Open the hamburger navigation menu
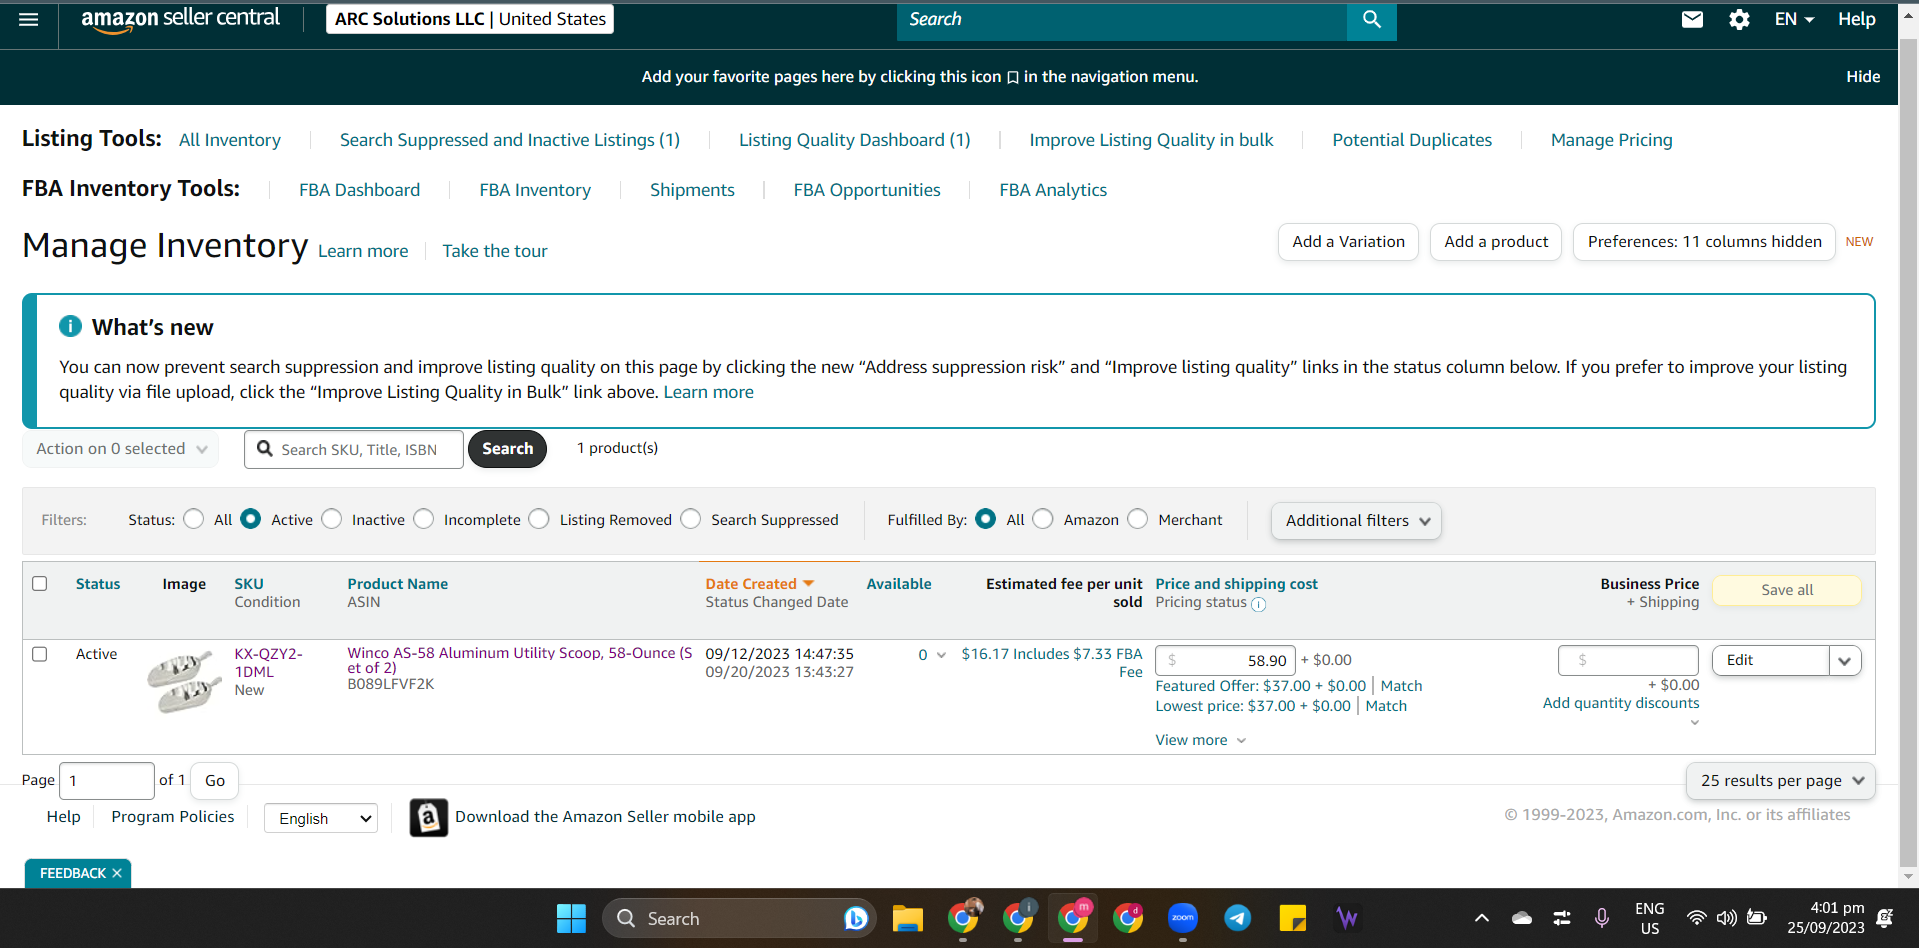 [x=28, y=20]
